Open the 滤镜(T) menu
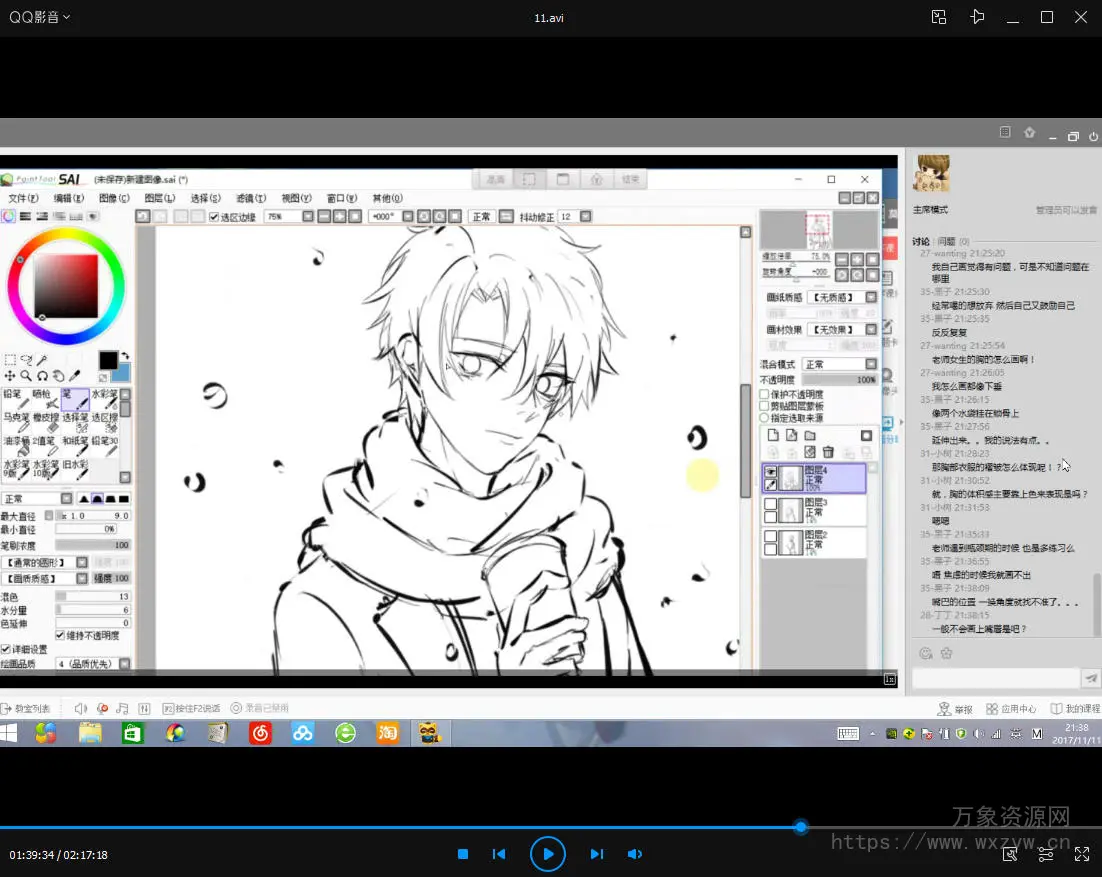This screenshot has height=877, width=1102. click(x=251, y=198)
